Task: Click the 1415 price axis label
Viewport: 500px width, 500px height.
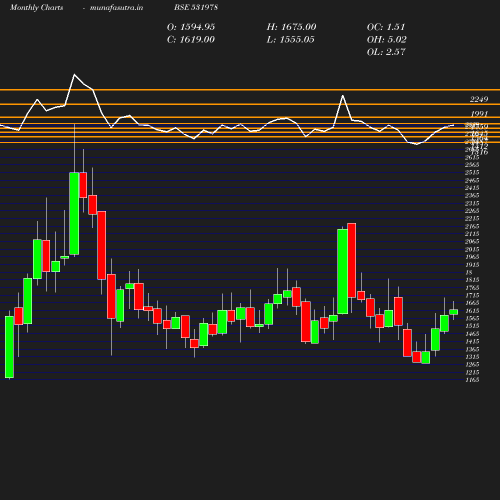Action: pyautogui.click(x=472, y=342)
